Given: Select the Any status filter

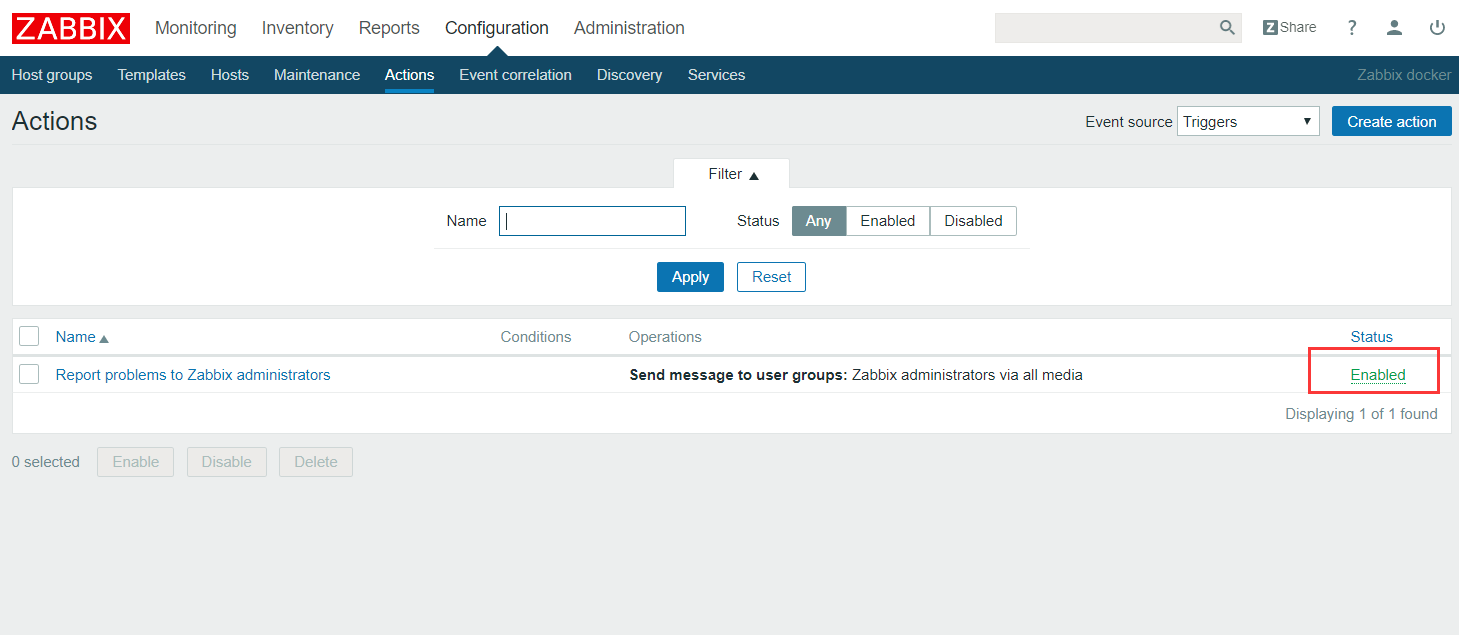Looking at the screenshot, I should [819, 221].
